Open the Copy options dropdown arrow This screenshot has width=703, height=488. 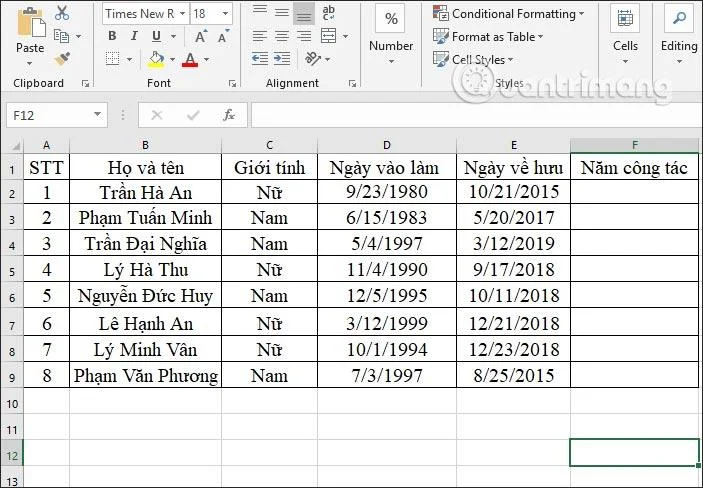(78, 36)
